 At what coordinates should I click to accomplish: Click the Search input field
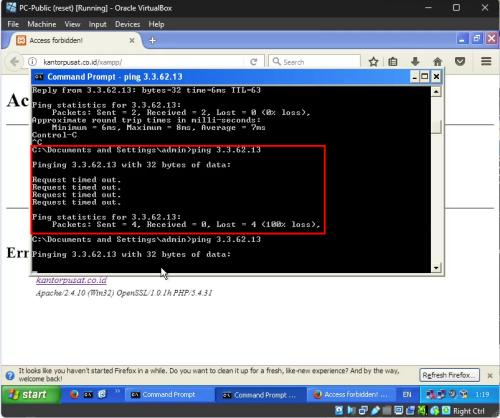point(315,62)
